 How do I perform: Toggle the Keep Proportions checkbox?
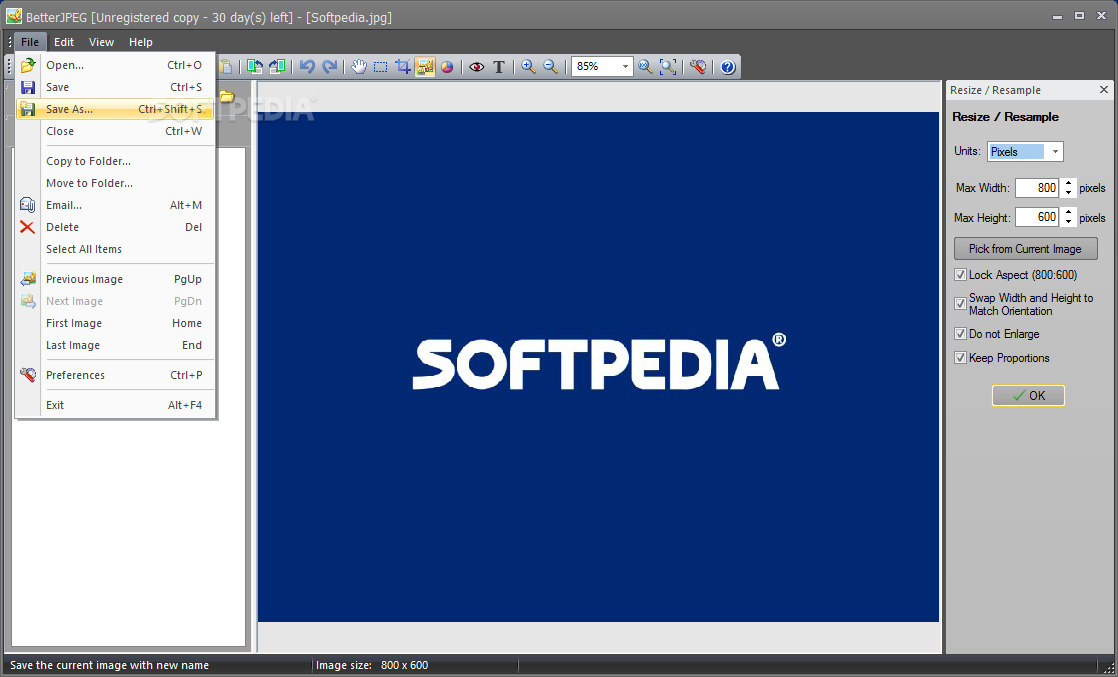(x=960, y=358)
